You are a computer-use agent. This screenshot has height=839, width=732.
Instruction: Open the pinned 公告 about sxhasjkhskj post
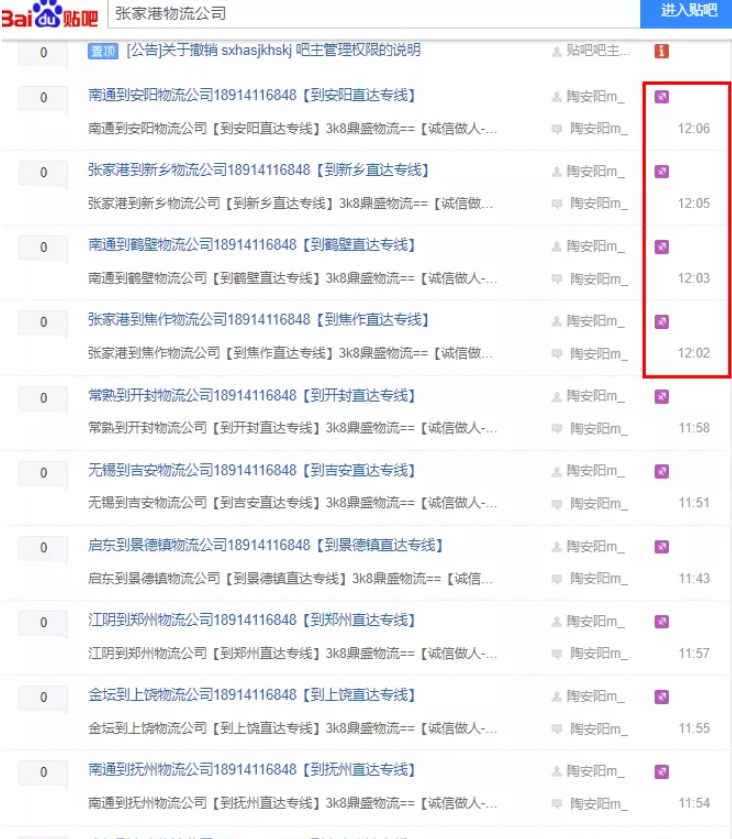click(x=273, y=51)
